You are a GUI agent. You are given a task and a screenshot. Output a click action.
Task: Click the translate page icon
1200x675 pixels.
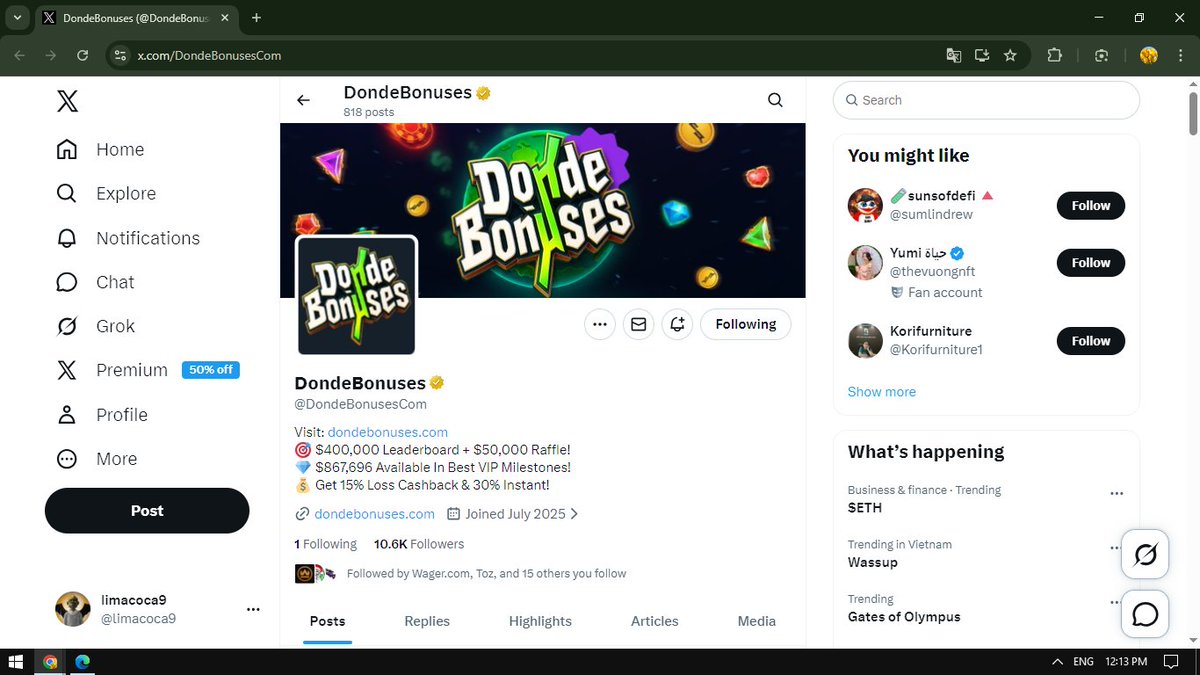pos(954,56)
